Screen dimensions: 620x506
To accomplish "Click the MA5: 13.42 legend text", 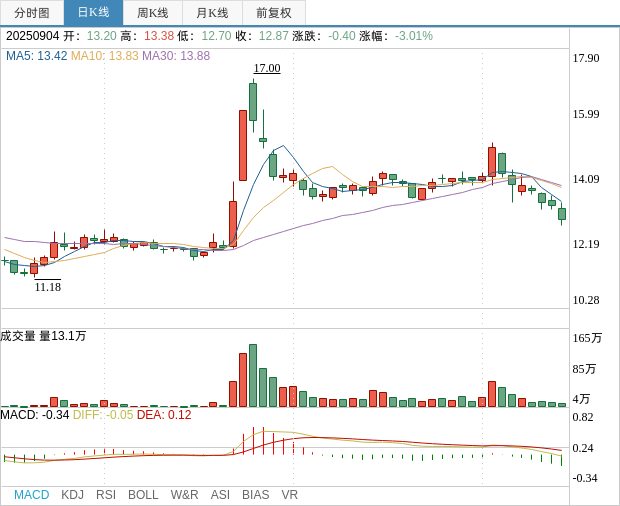I will (x=37, y=56).
